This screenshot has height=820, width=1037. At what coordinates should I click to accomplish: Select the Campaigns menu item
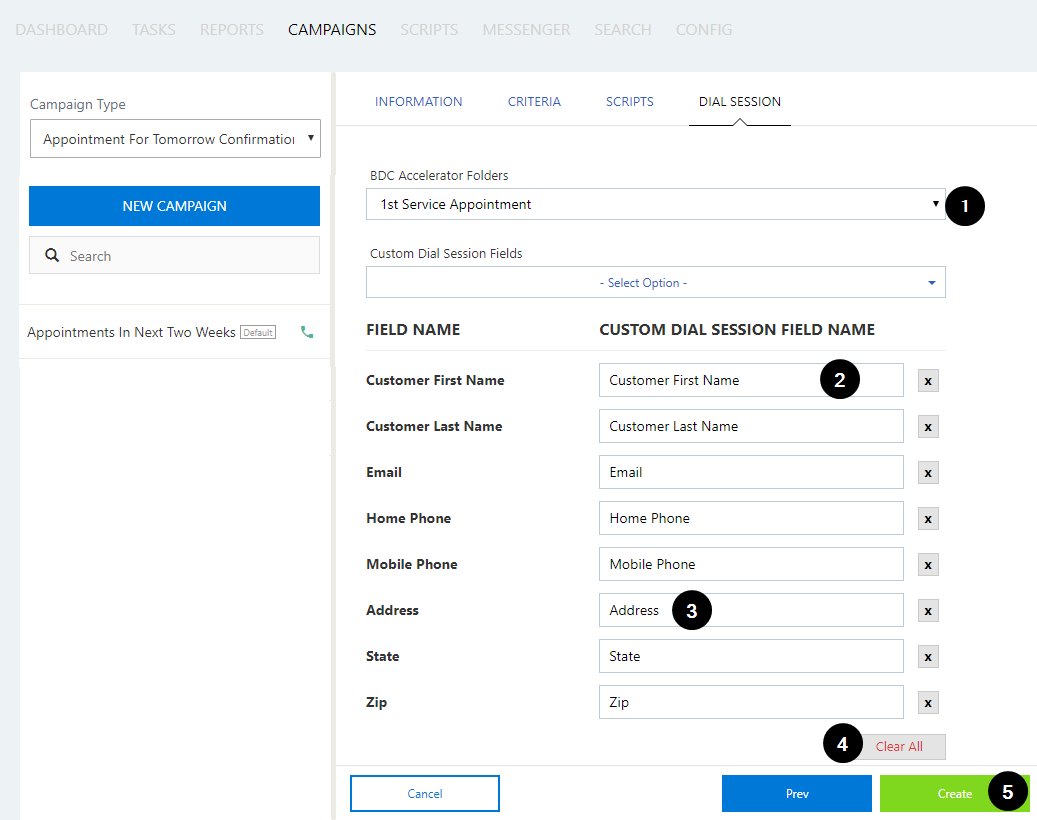pyautogui.click(x=332, y=30)
